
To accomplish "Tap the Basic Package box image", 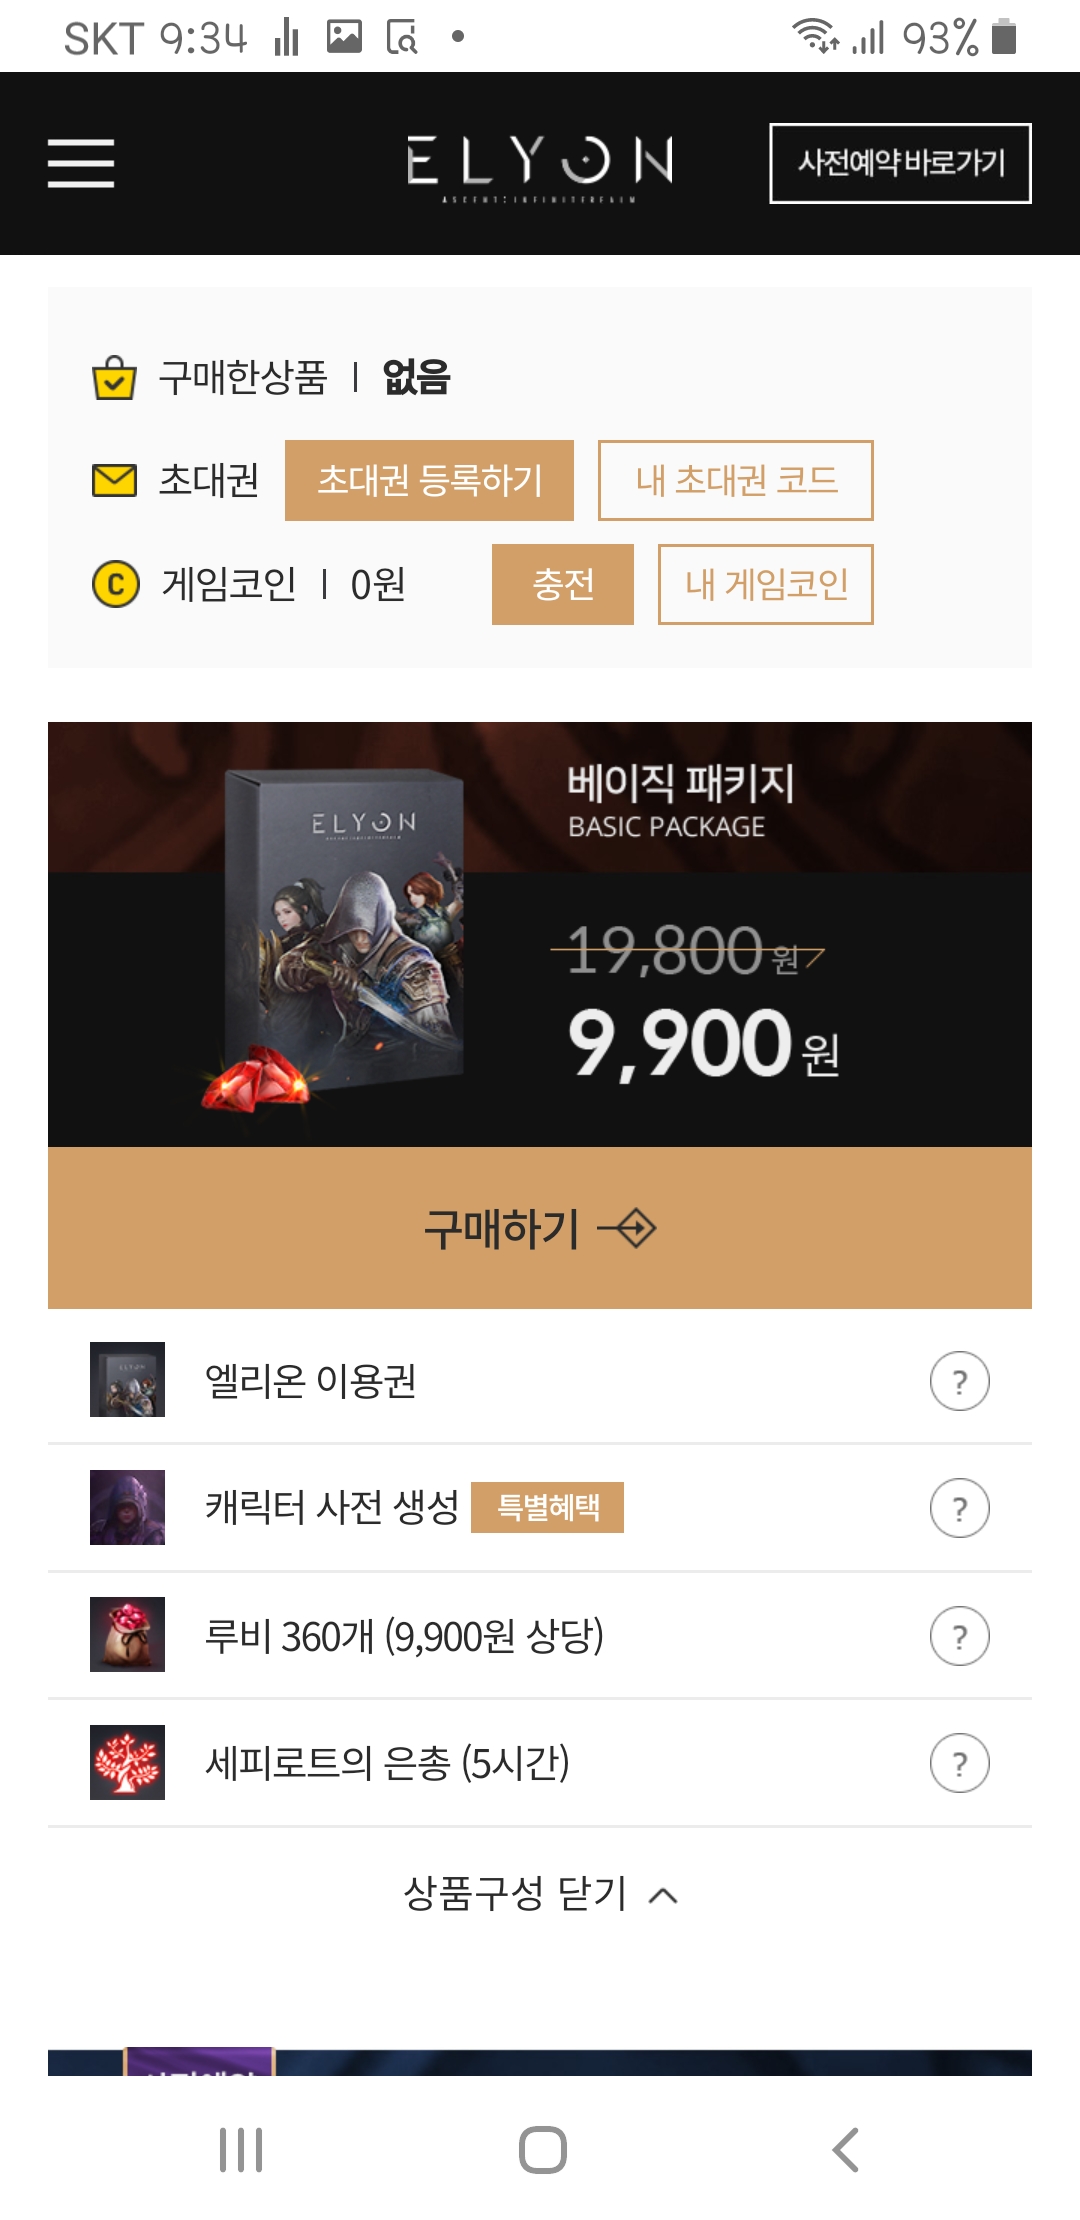I will (x=340, y=935).
